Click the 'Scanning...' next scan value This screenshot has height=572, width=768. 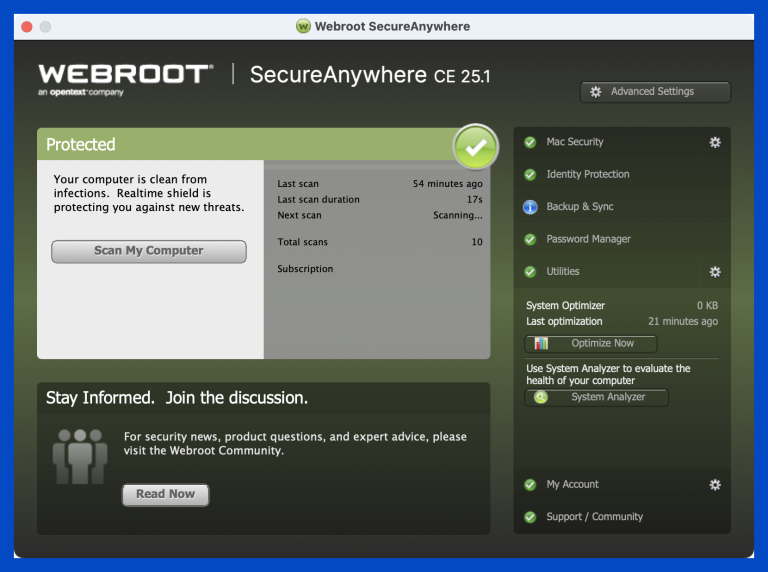[x=458, y=215]
